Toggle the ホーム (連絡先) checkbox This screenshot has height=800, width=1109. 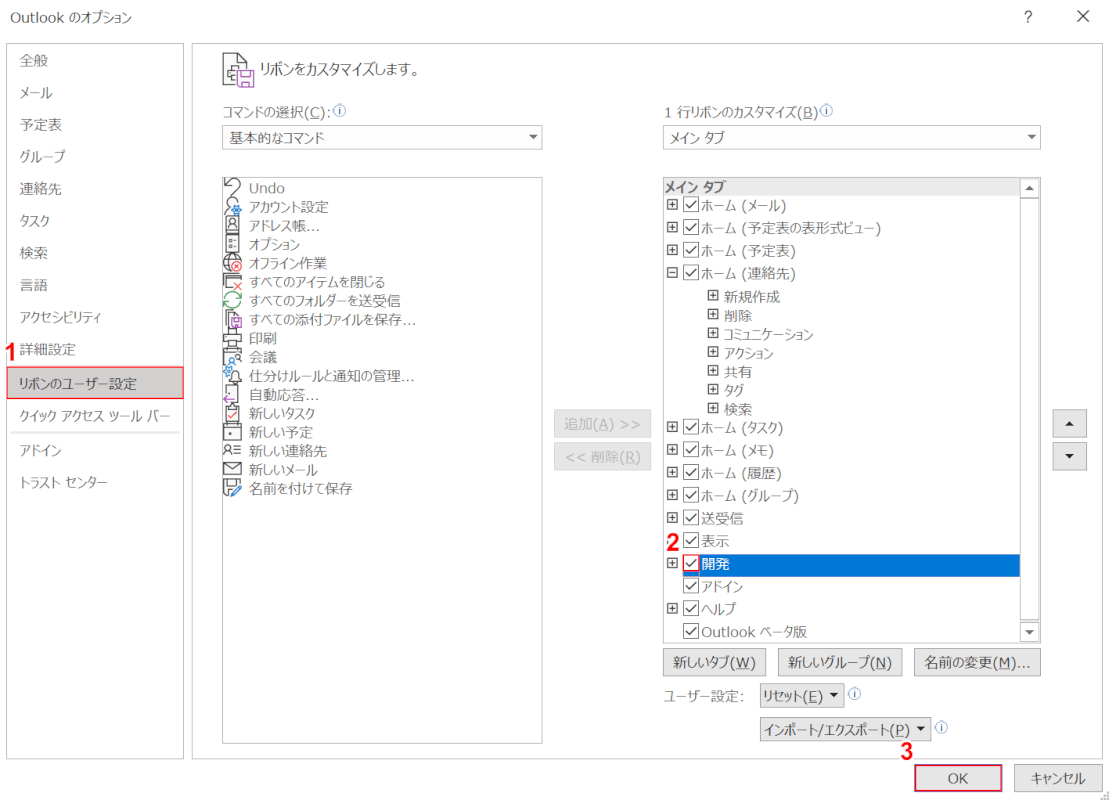coord(691,273)
